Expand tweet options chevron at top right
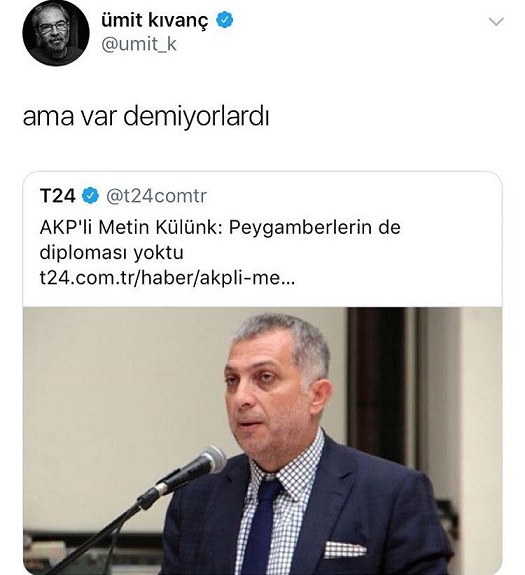This screenshot has height=575, width=525. 496,22
